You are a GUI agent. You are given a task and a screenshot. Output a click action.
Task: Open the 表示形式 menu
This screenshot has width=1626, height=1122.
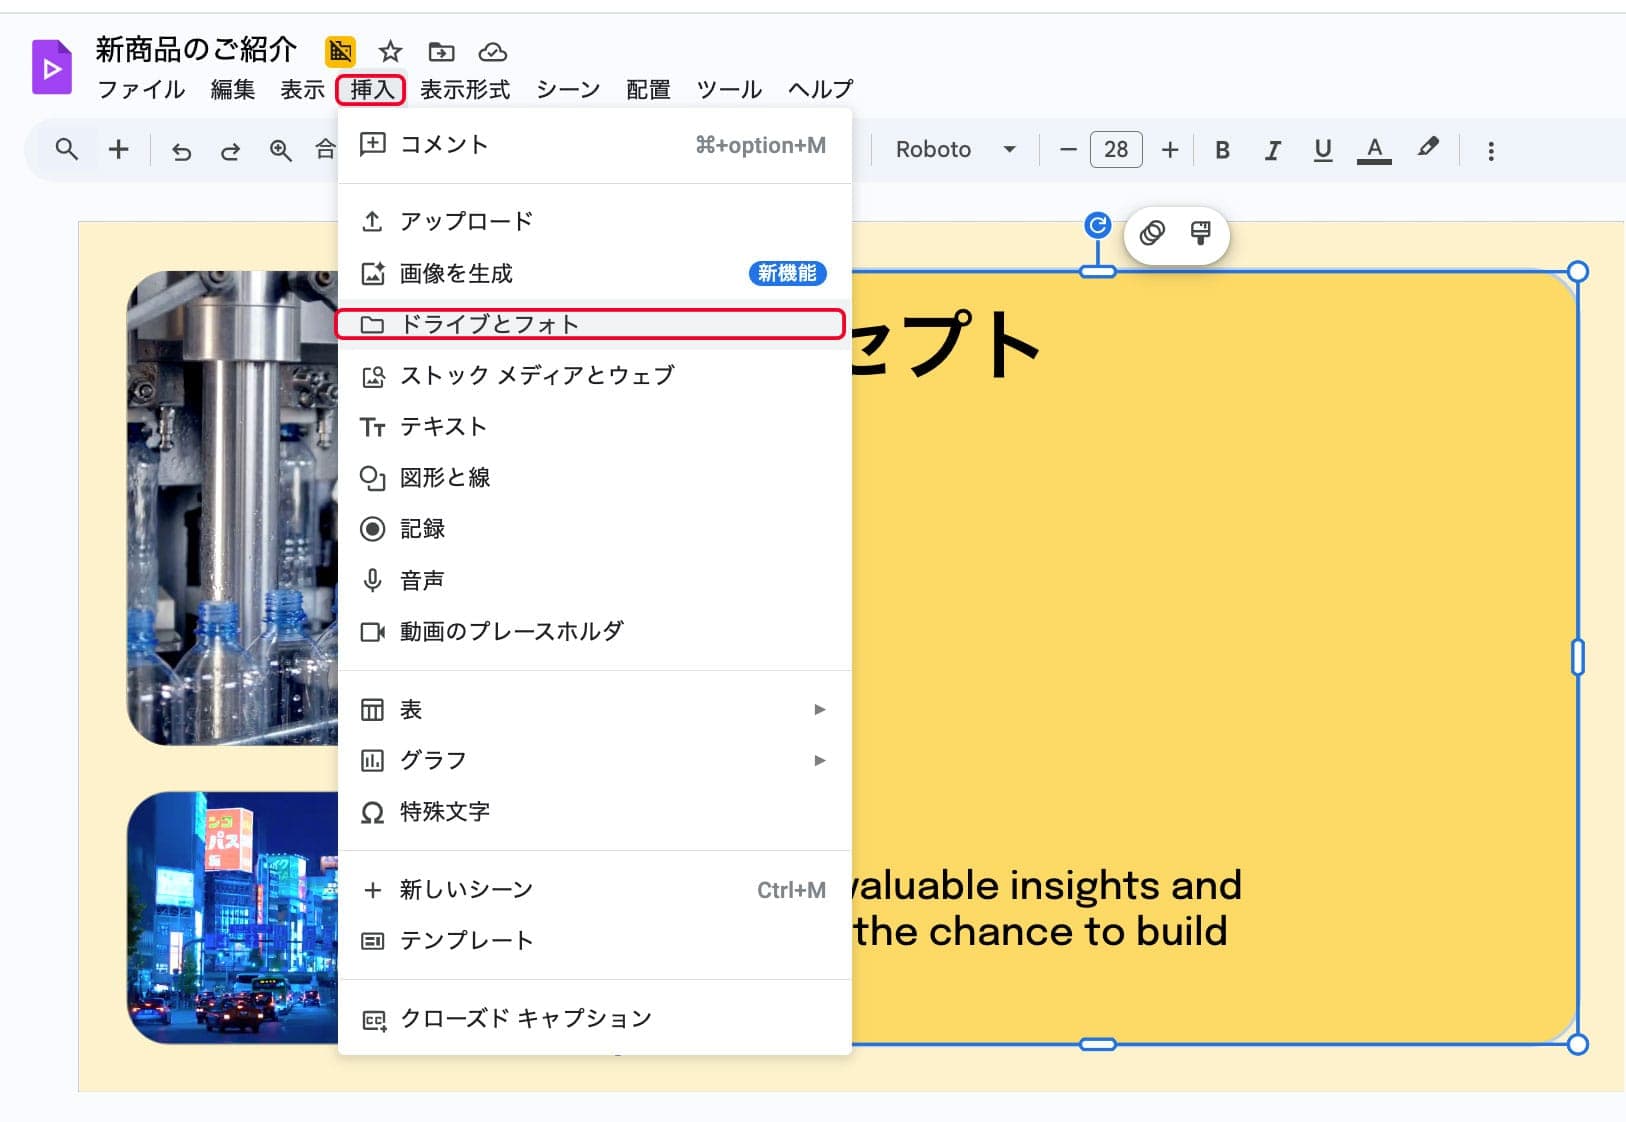click(465, 90)
